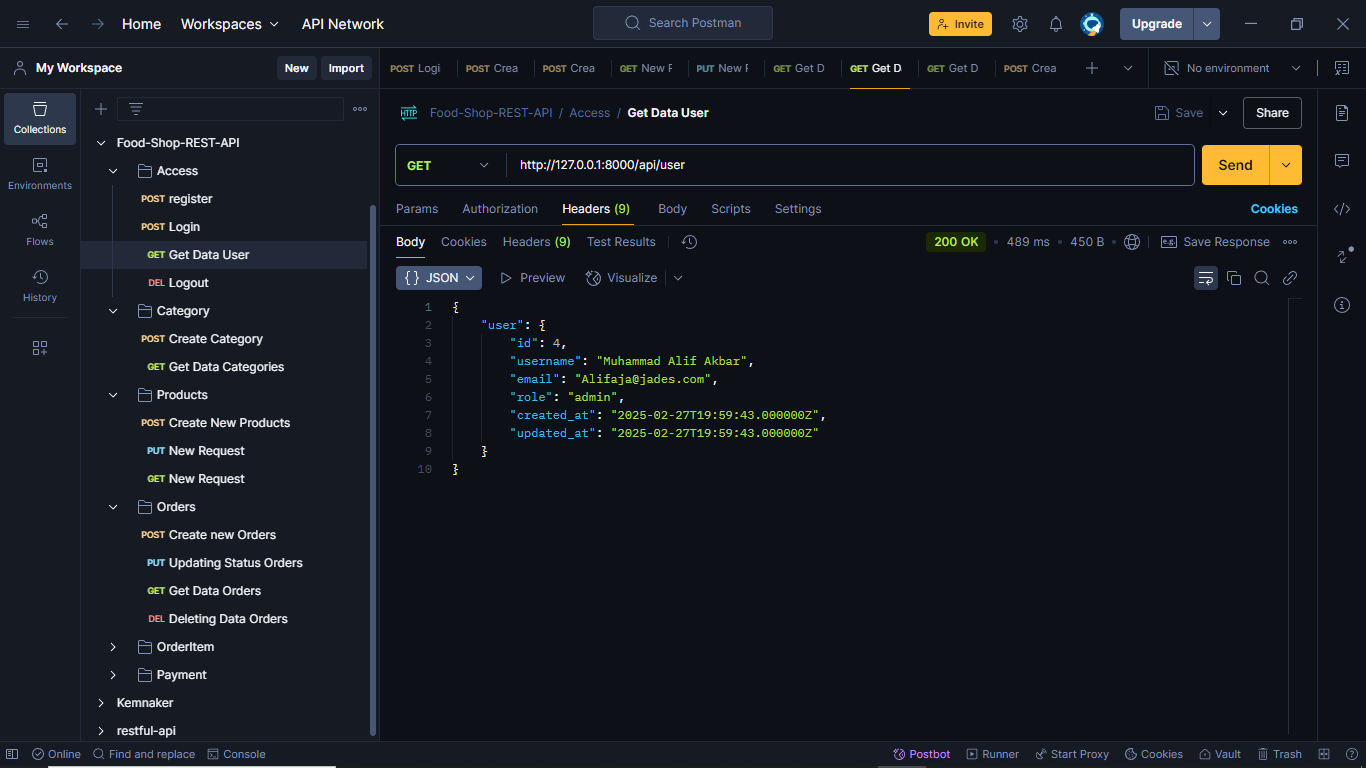Screen dimensions: 1366x768
Task: Switch to Test Results response tab
Action: (x=621, y=242)
